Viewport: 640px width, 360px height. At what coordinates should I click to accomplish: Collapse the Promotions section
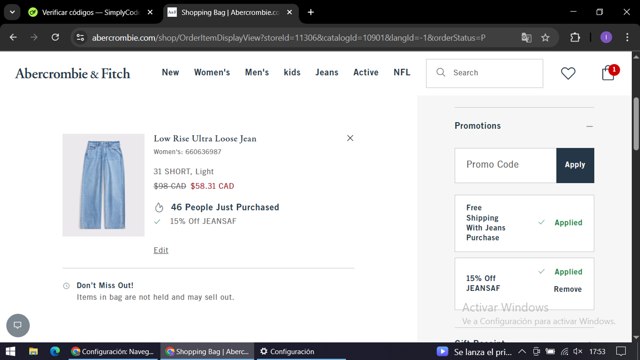coord(589,126)
